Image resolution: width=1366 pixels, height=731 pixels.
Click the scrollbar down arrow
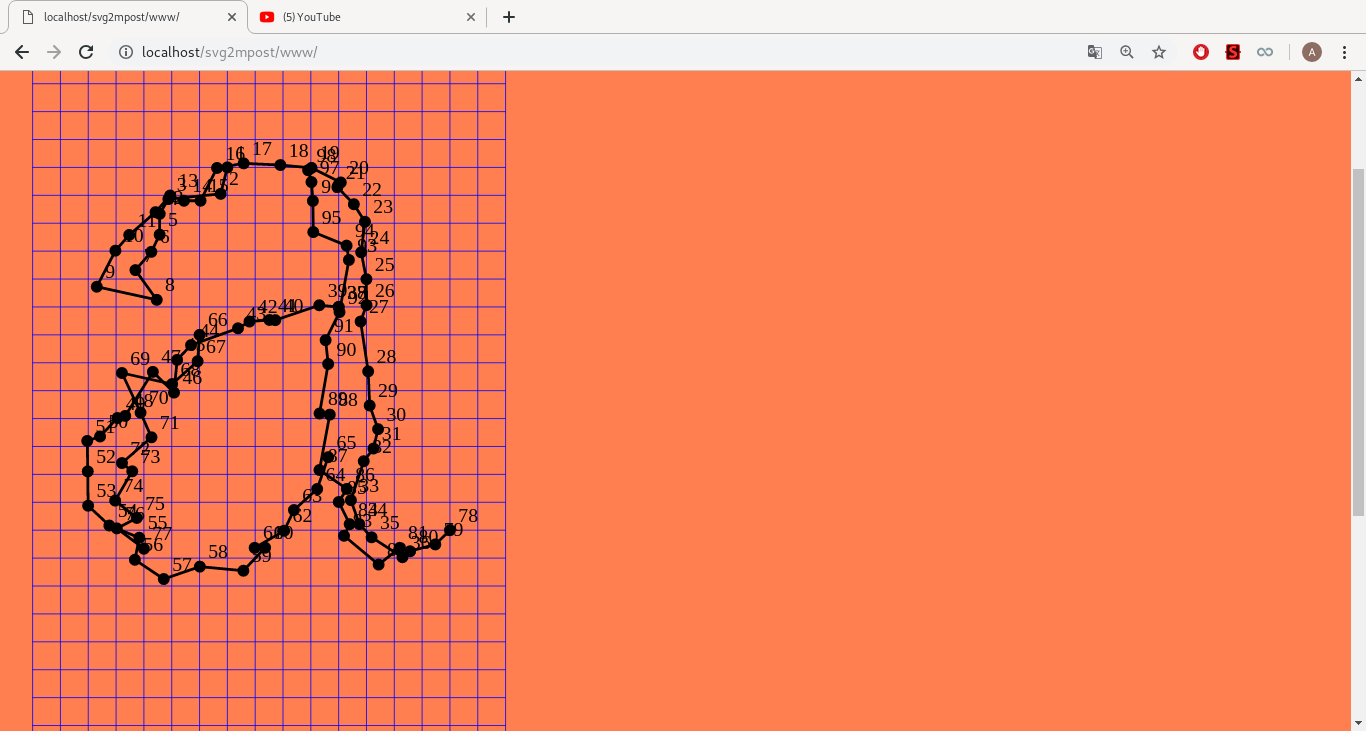coord(1358,723)
